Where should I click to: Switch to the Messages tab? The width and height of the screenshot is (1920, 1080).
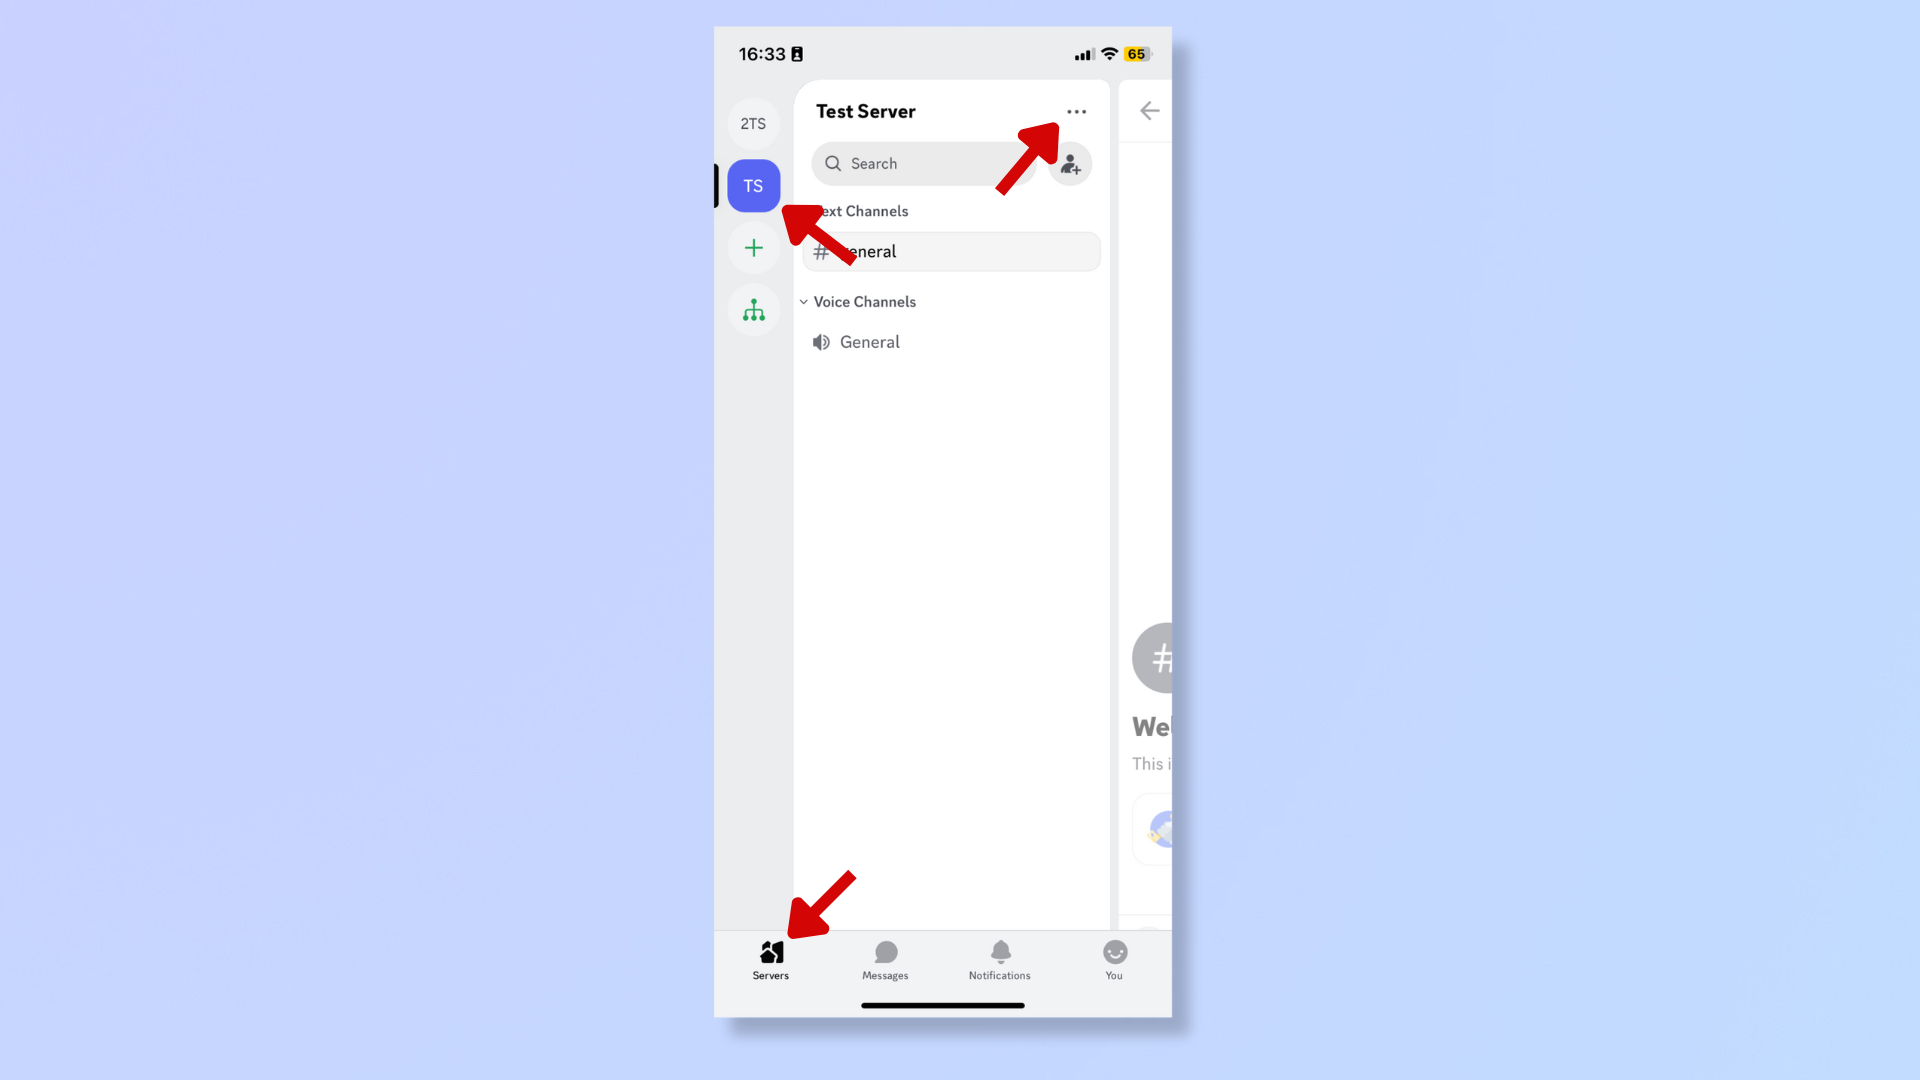(885, 960)
